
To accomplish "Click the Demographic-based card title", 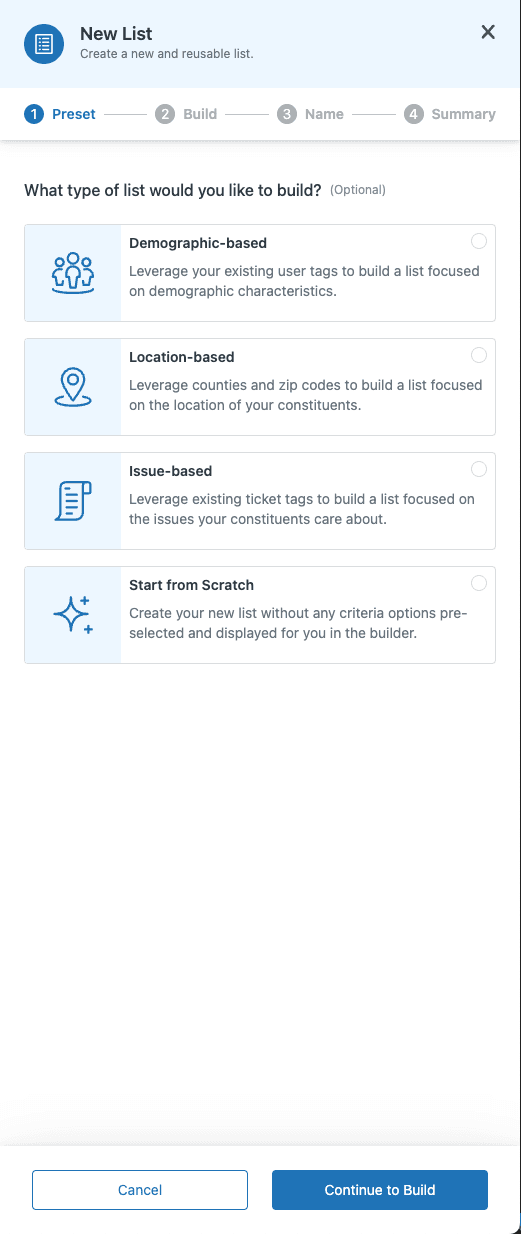I will pos(198,243).
